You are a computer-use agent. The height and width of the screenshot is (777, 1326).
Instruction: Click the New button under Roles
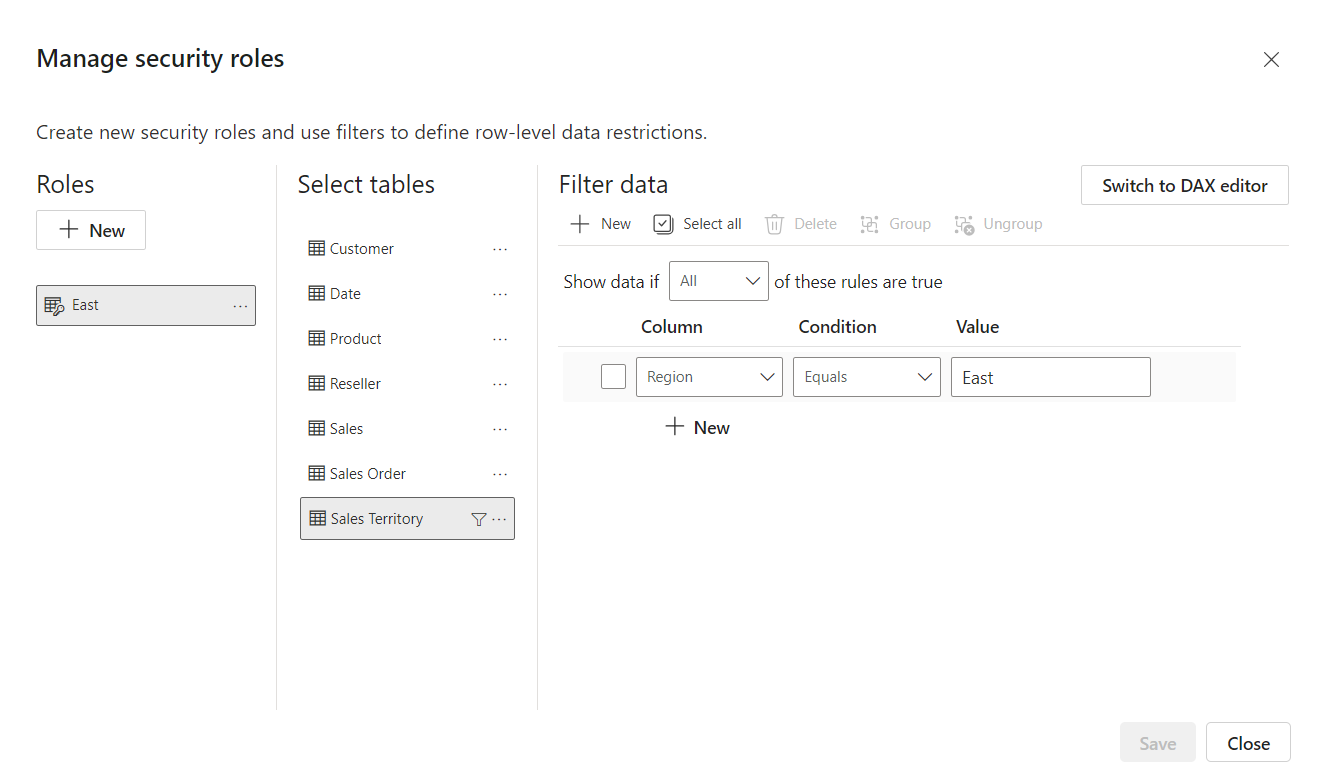click(91, 230)
